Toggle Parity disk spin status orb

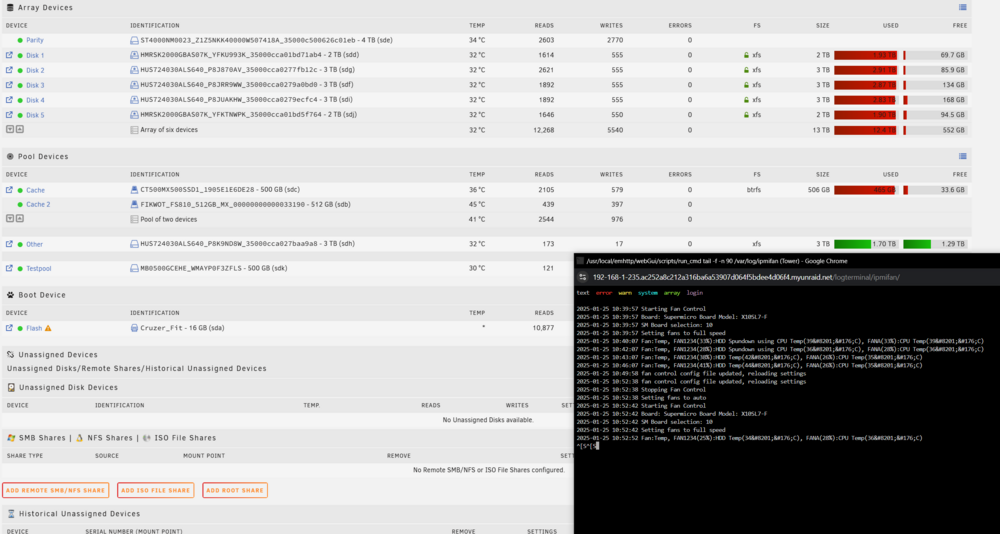click(20, 40)
